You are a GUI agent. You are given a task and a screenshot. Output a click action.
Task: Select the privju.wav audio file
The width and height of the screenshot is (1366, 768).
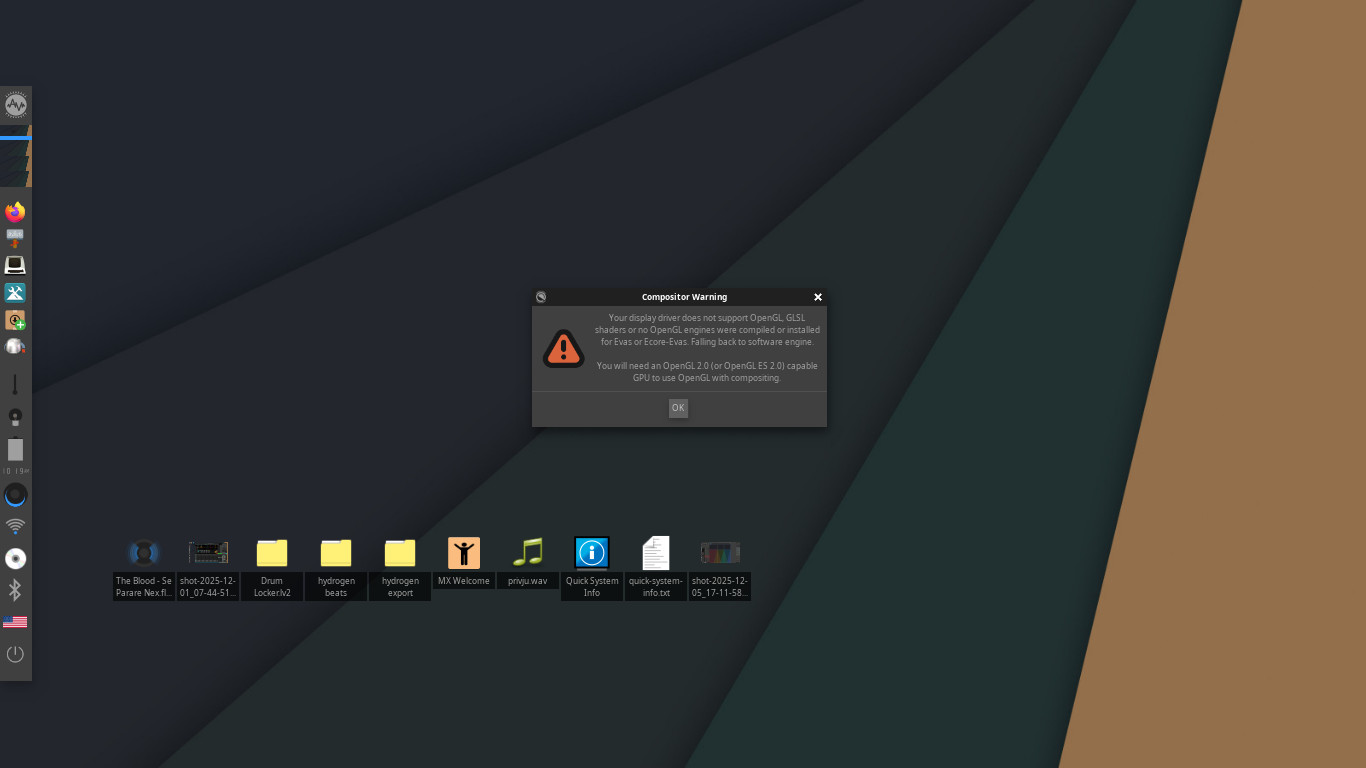pos(528,552)
